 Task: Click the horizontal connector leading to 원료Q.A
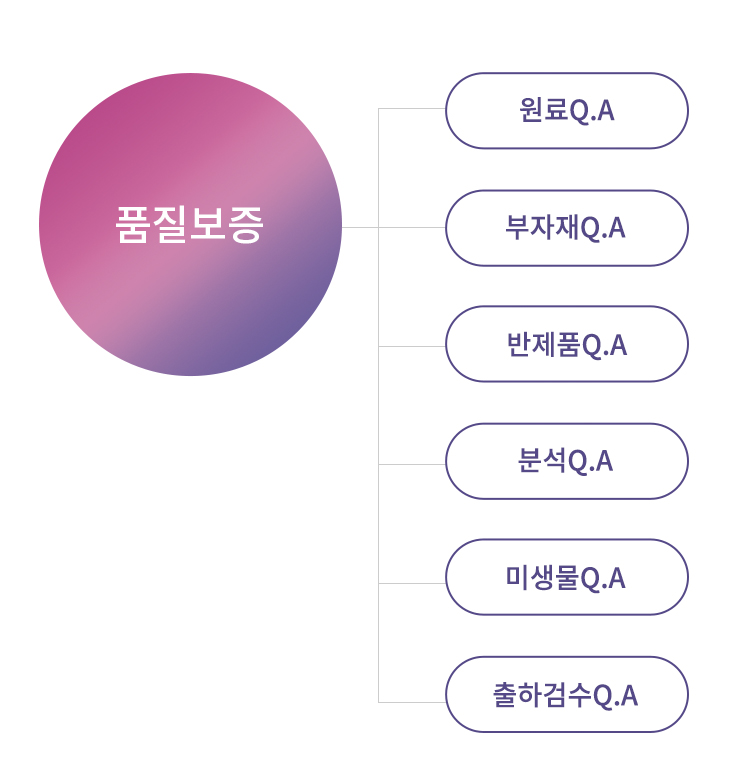click(412, 108)
